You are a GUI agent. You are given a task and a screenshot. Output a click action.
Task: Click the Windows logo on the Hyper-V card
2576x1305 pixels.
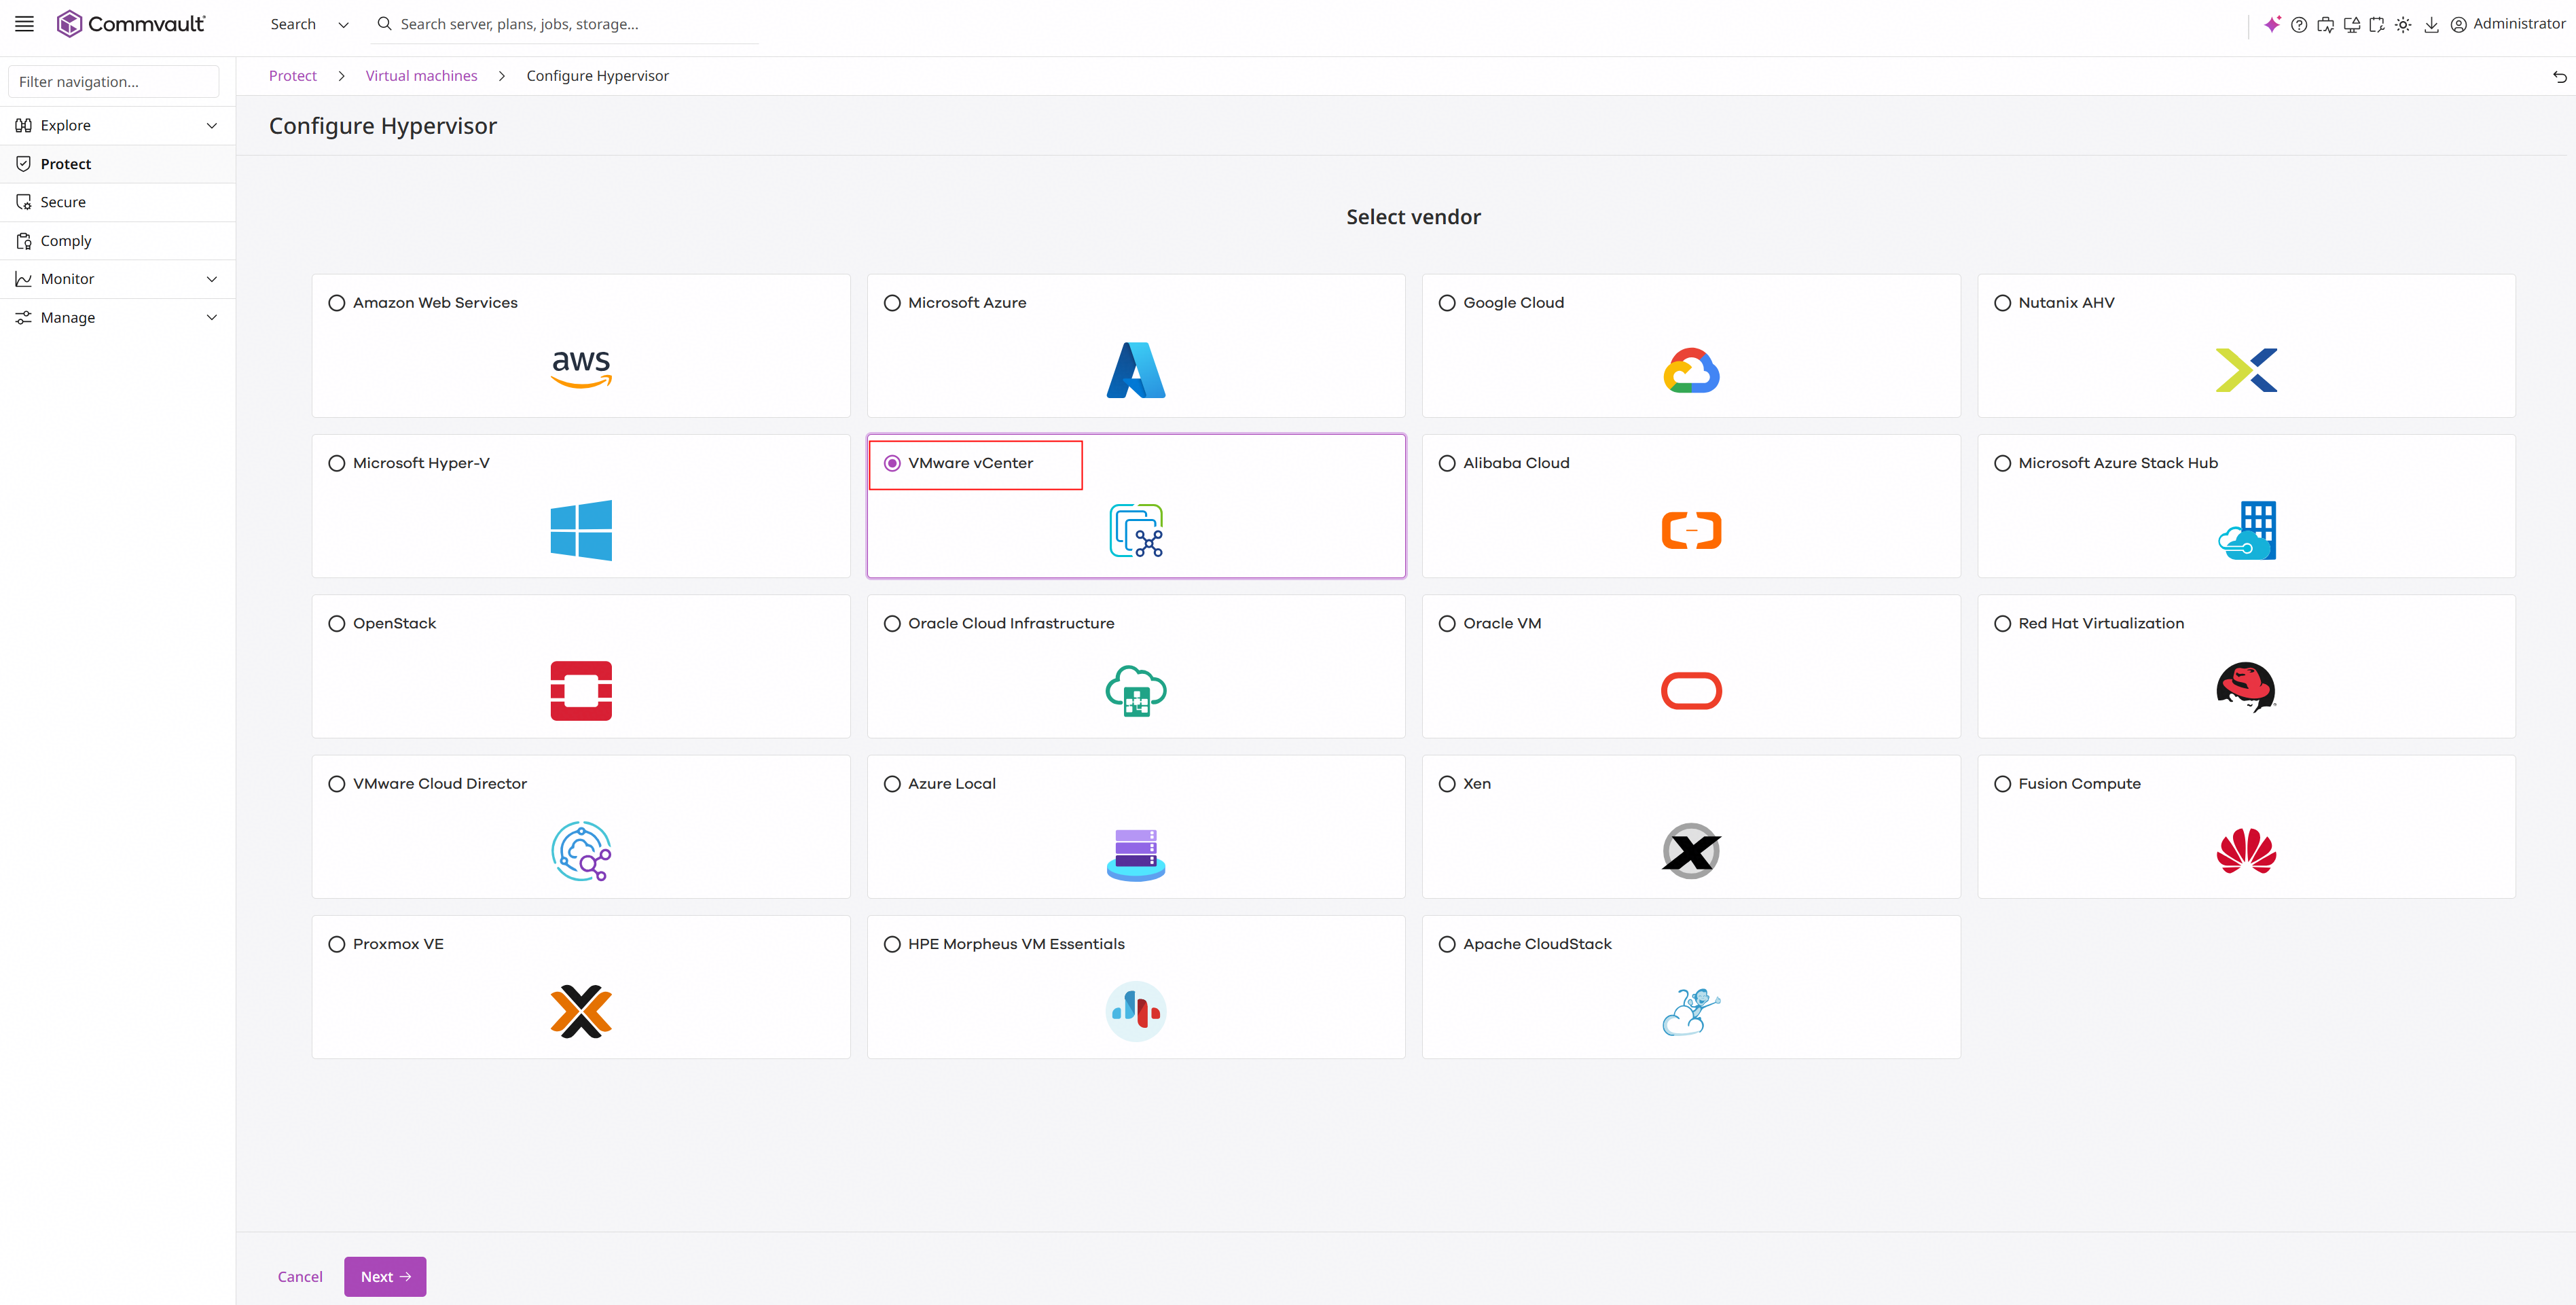(581, 530)
